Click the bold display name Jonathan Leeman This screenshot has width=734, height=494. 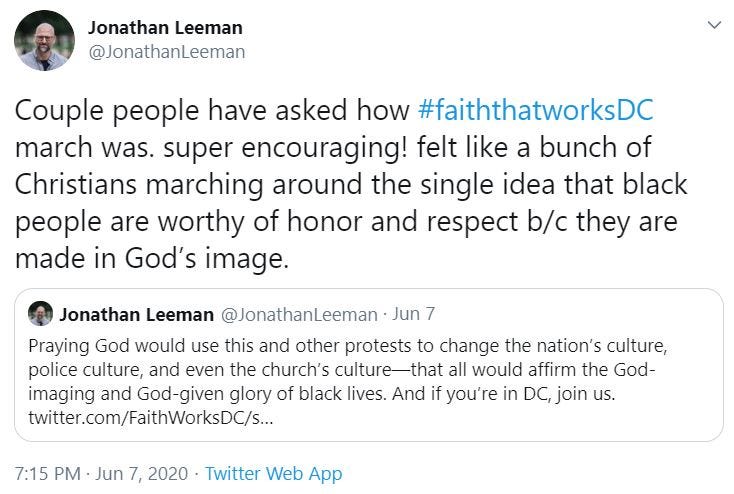pos(165,27)
